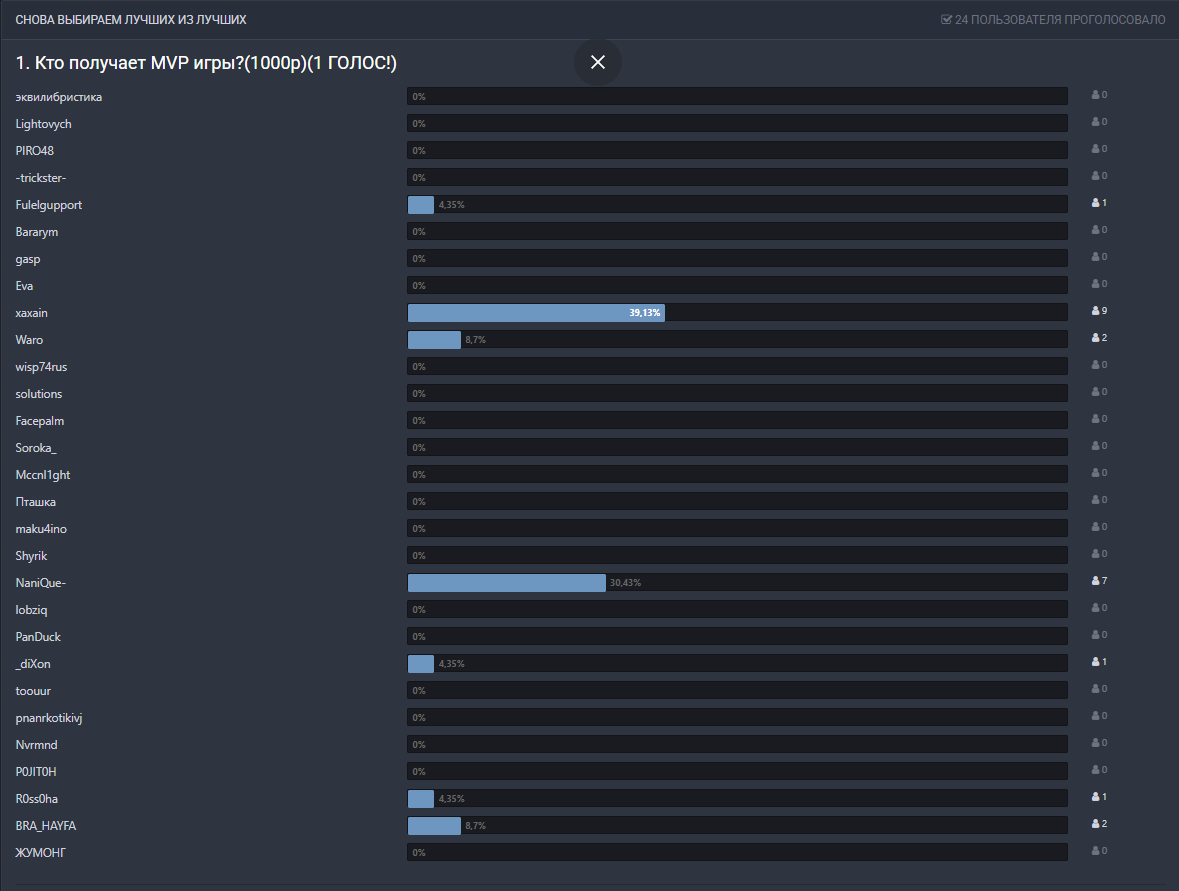
Task: Pick the Mccnl1ght option label
Action: coord(43,475)
